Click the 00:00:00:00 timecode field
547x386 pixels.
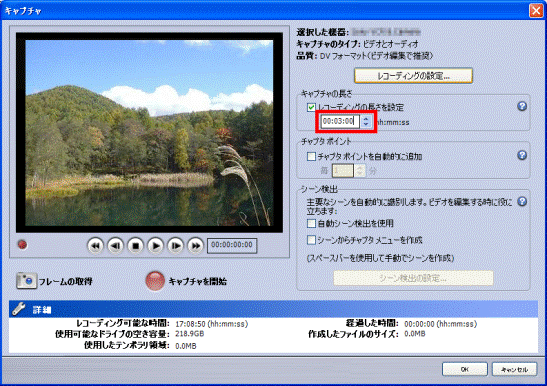[232, 246]
